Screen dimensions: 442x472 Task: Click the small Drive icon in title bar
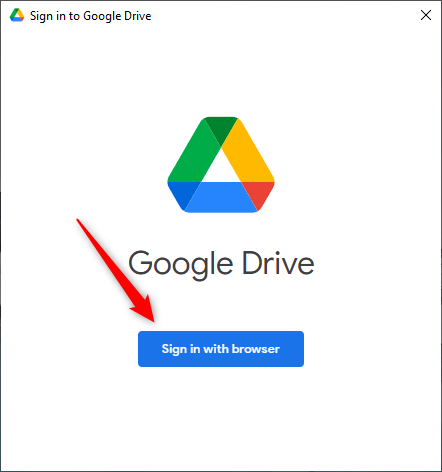(x=17, y=15)
